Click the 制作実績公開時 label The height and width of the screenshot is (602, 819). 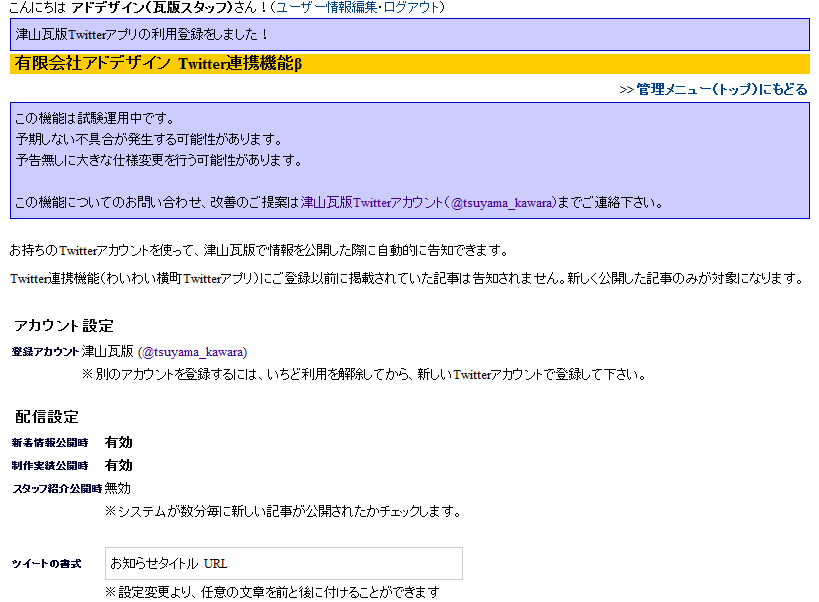click(x=50, y=466)
